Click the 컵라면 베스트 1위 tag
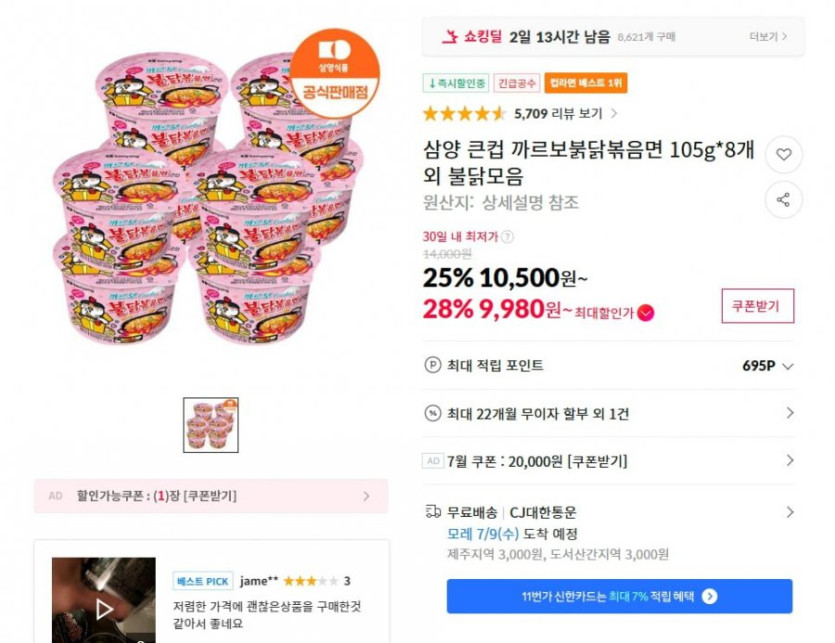The width and height of the screenshot is (835, 643). coord(587,83)
